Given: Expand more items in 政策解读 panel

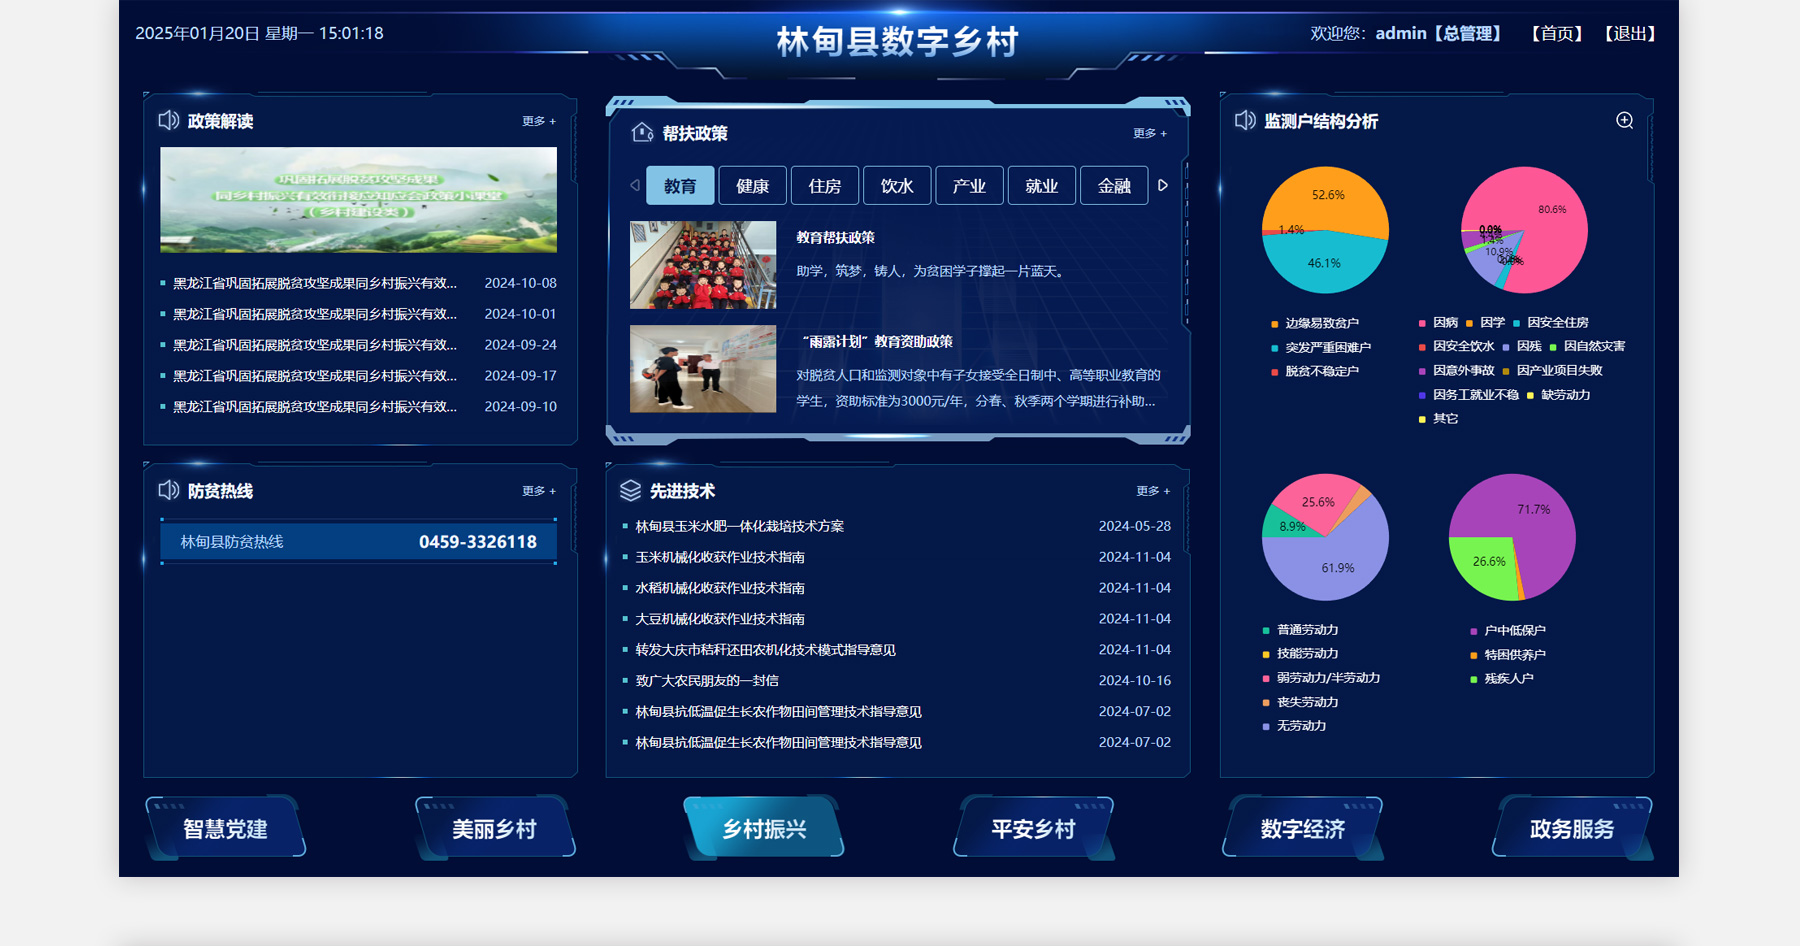Looking at the screenshot, I should pos(538,121).
